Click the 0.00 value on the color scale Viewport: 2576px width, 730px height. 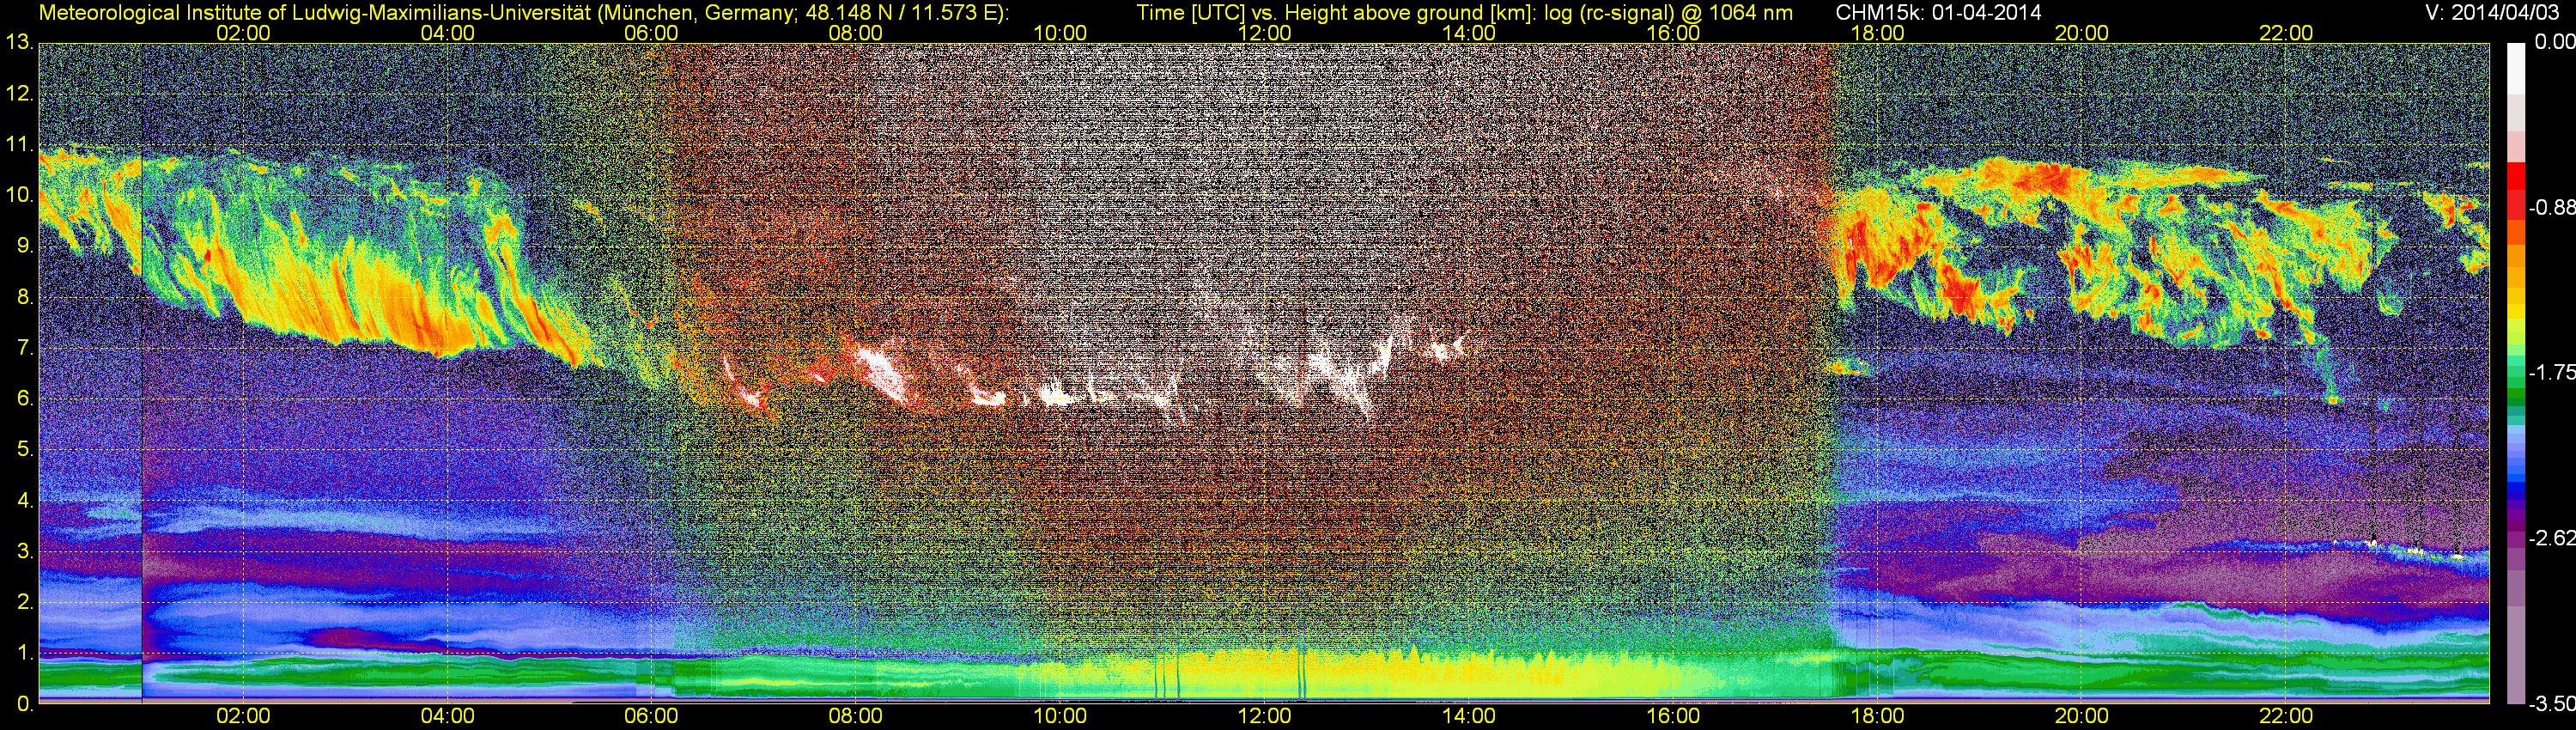tap(2554, 42)
